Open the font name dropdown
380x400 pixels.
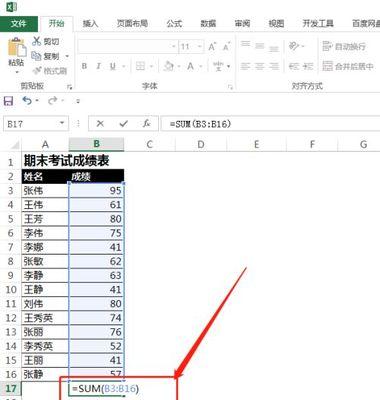coord(174,46)
